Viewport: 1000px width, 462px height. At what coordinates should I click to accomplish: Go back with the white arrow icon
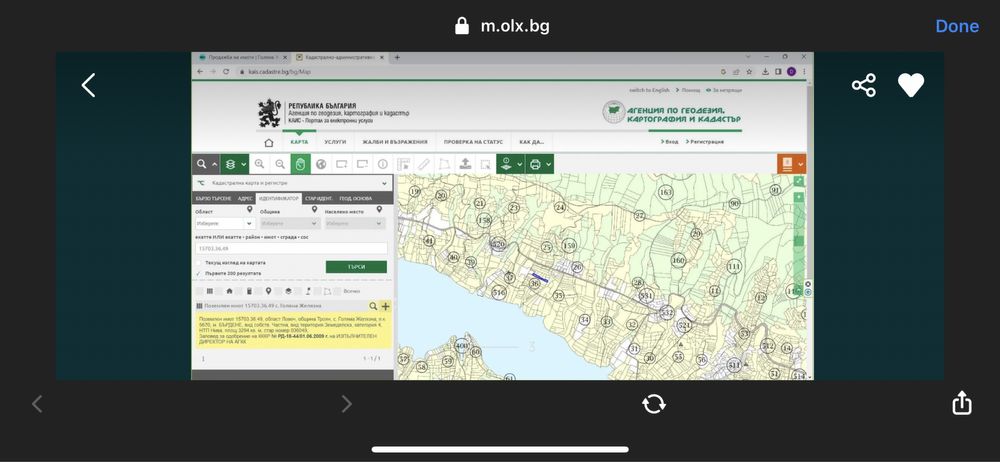[x=89, y=85]
